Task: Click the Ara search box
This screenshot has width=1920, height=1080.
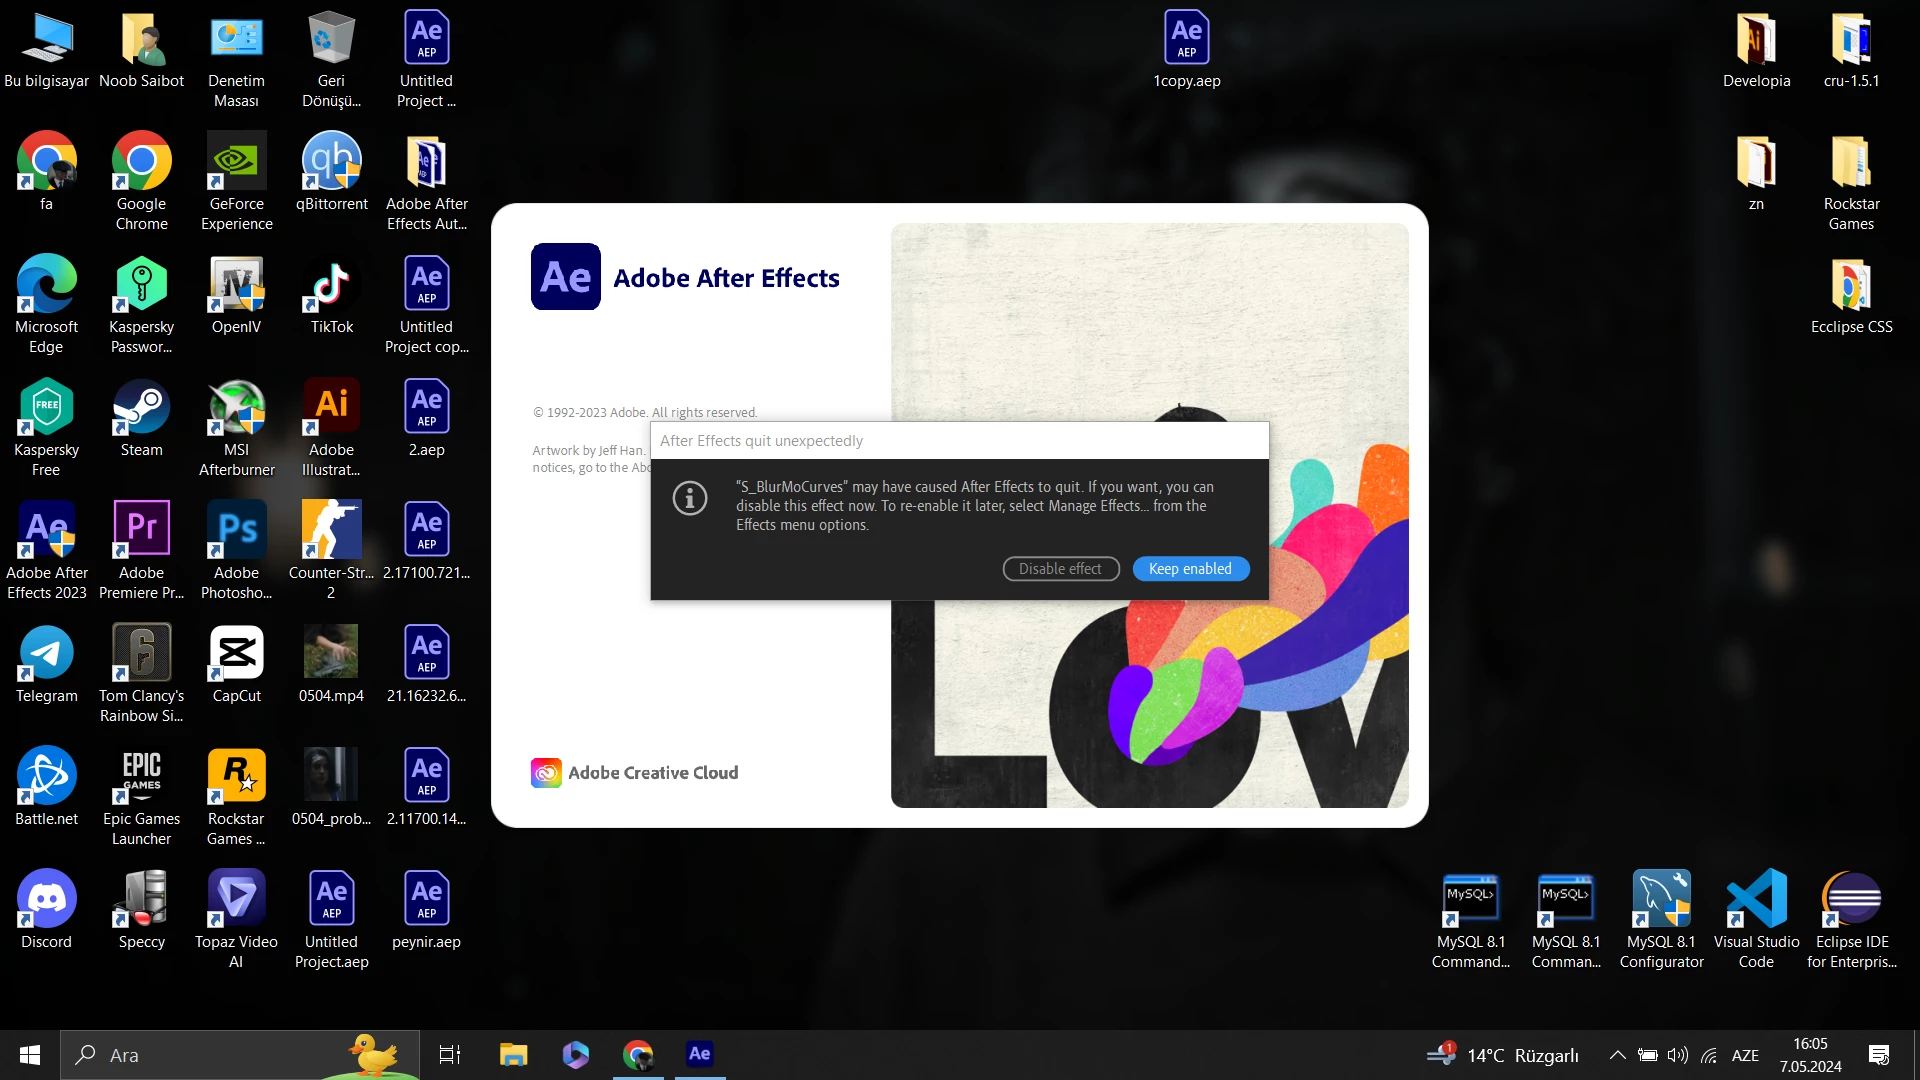Action: (x=220, y=1055)
